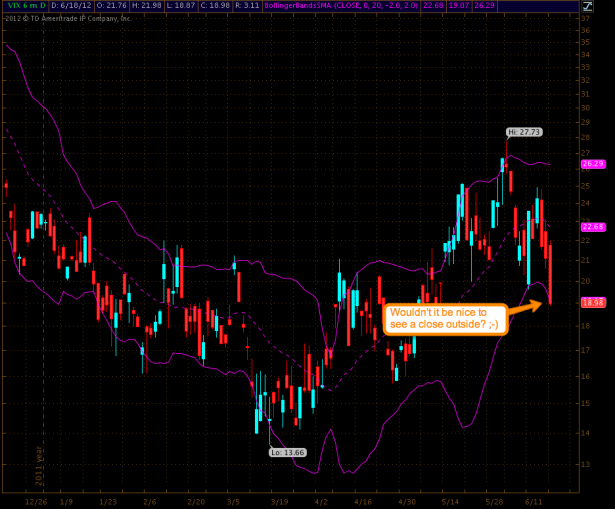Click the VIX 6 m D symbol label
Image resolution: width=615 pixels, height=509 pixels.
(23, 6)
